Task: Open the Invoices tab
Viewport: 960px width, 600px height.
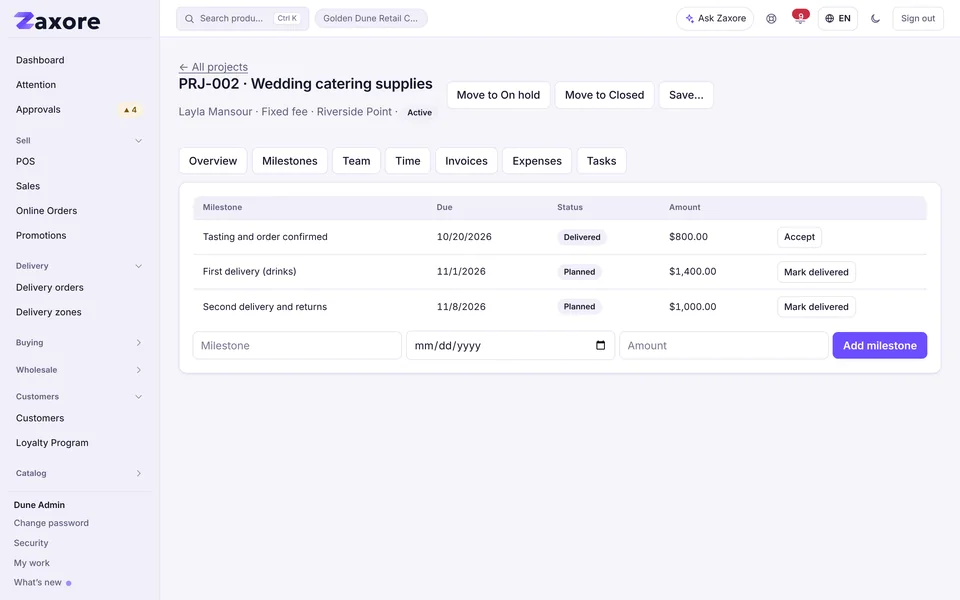Action: click(x=466, y=160)
